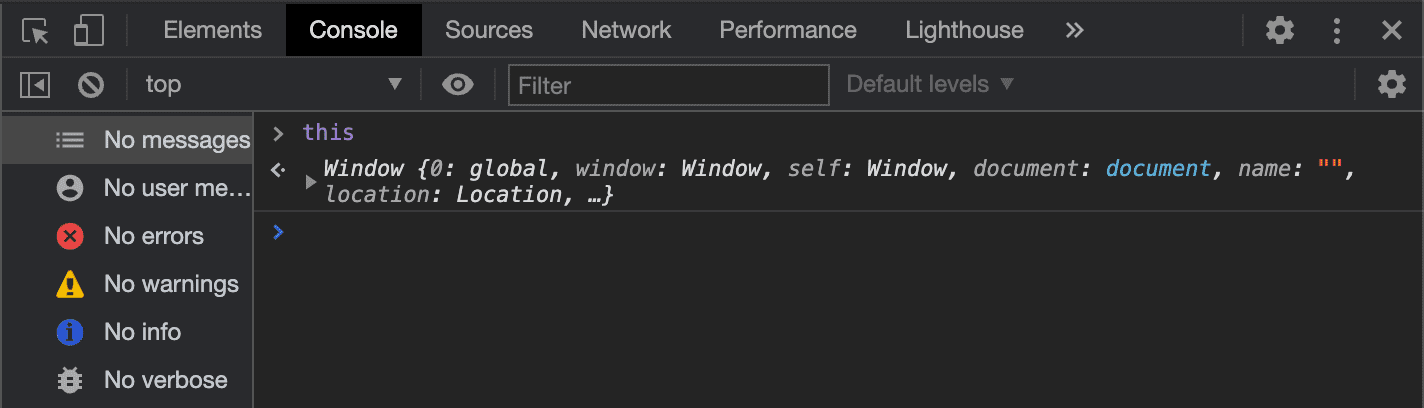Image resolution: width=1424 pixels, height=408 pixels.
Task: Switch to the Network tab
Action: [626, 31]
